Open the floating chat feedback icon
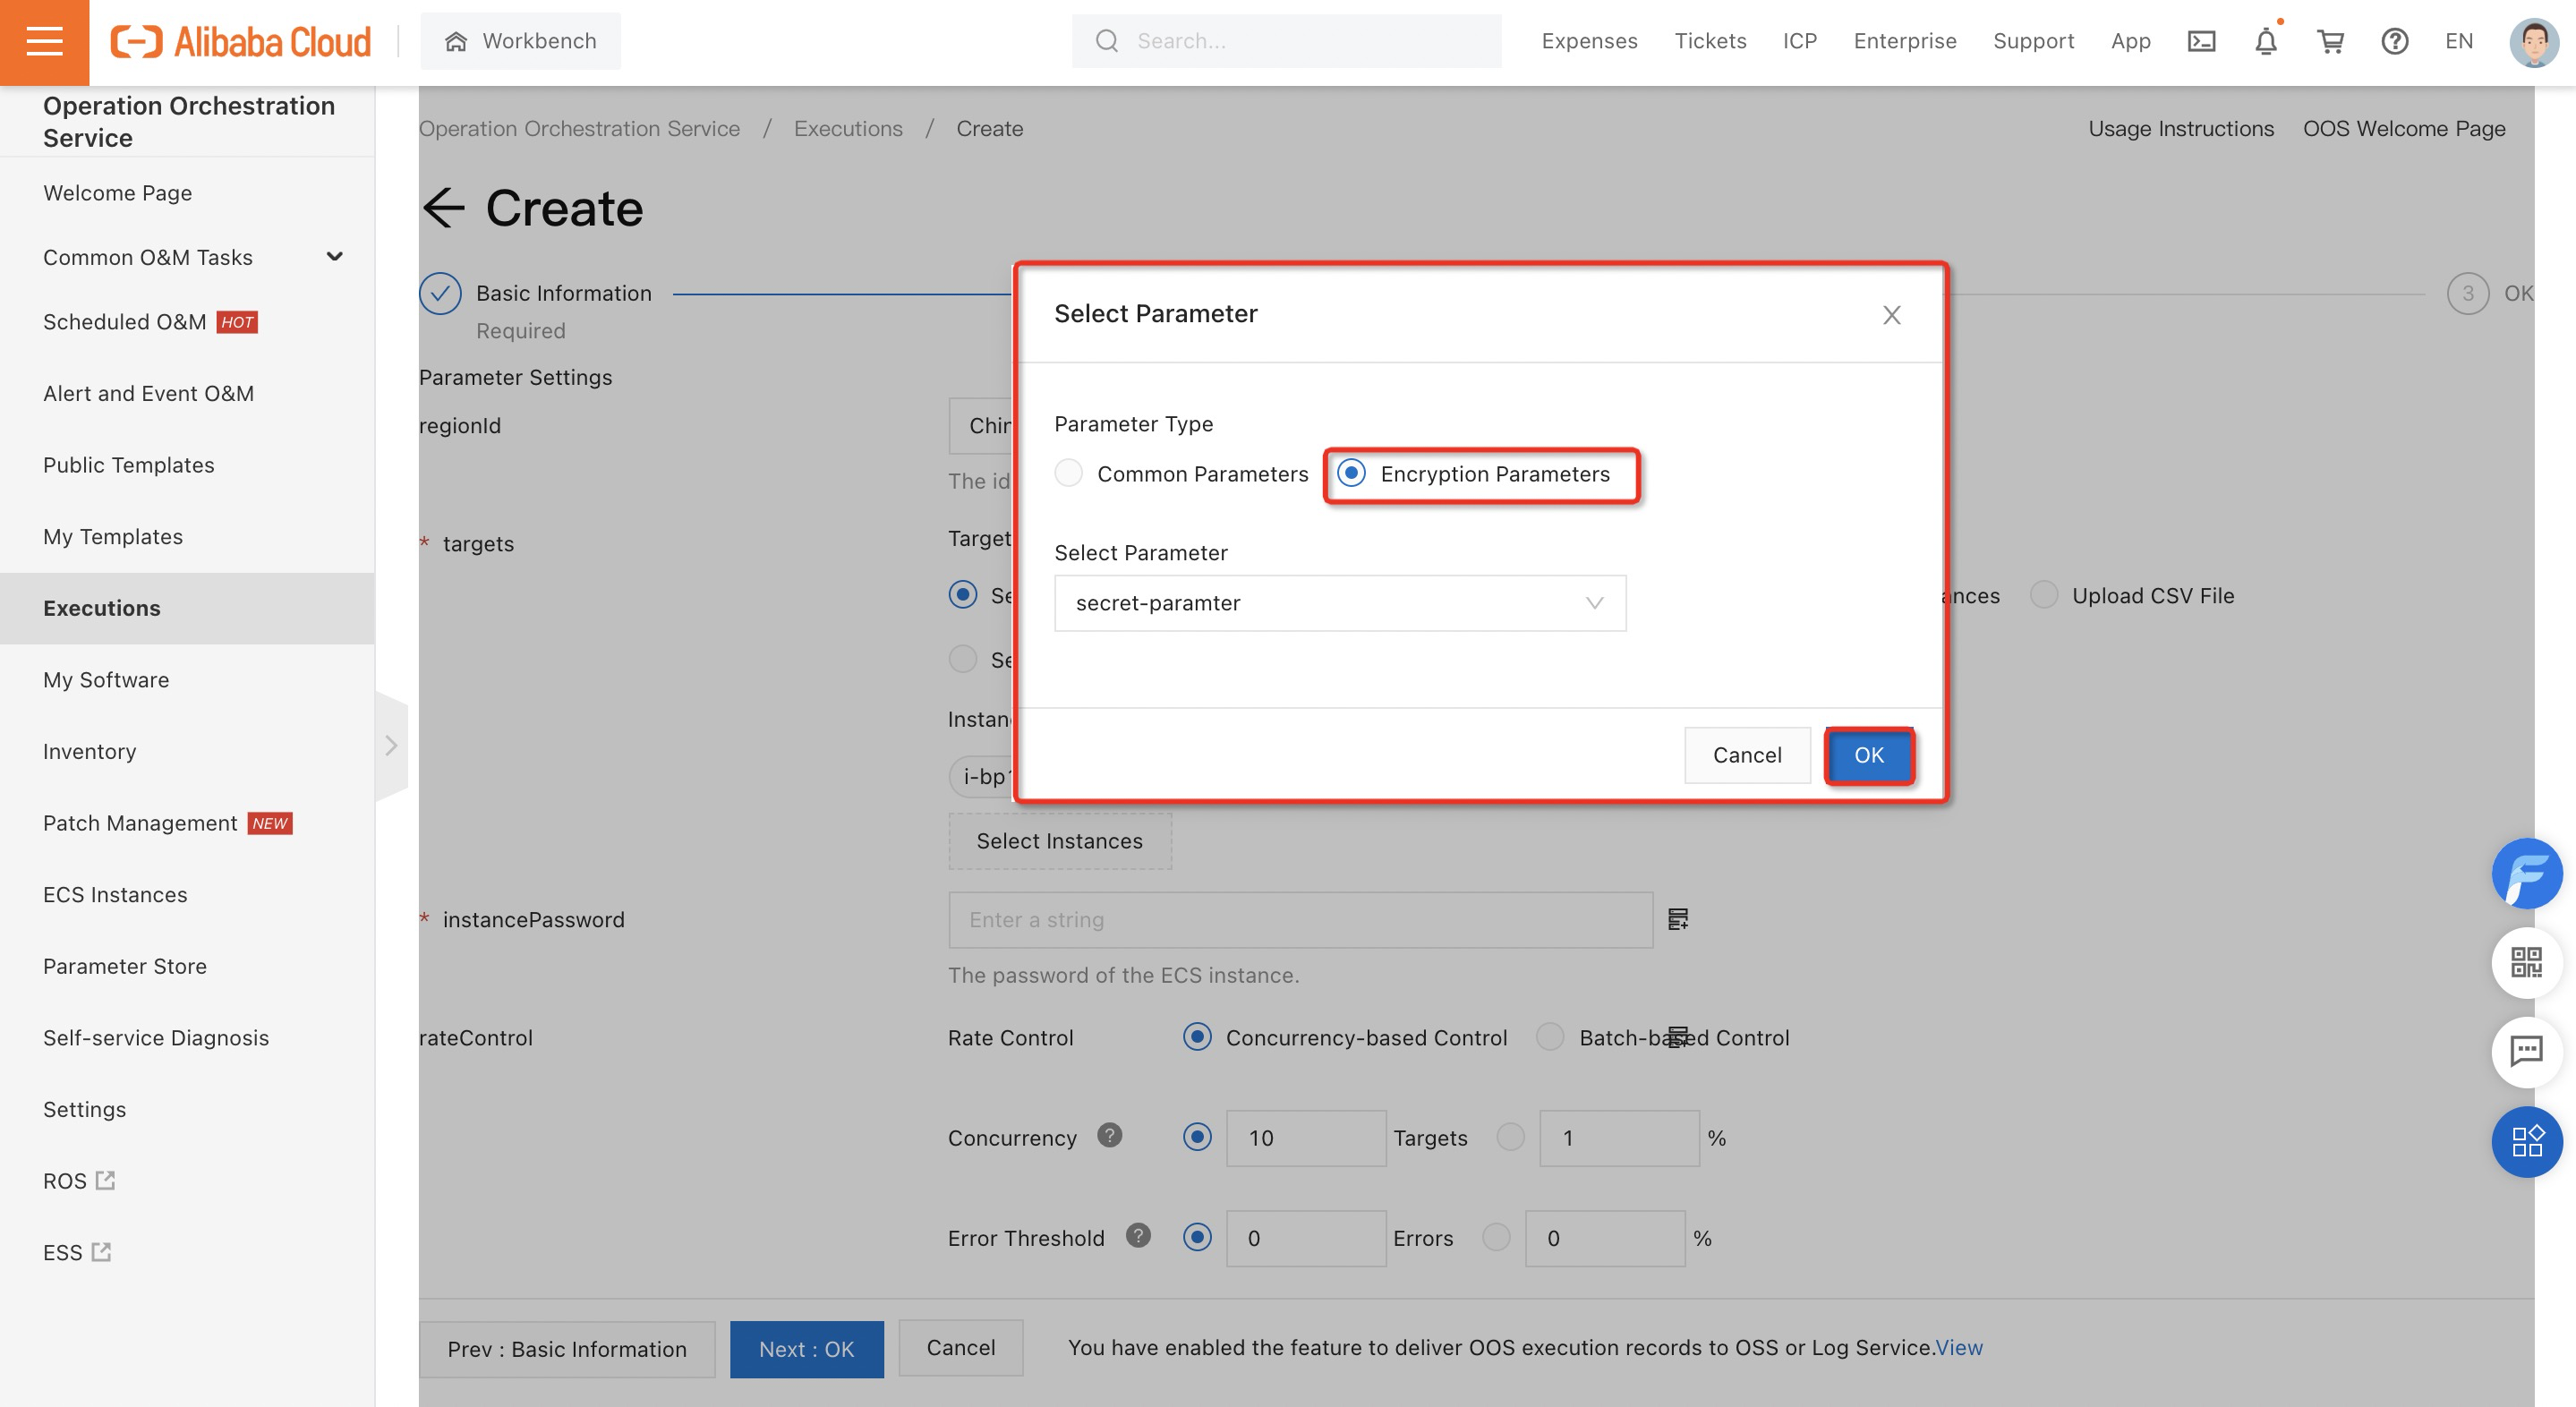 click(x=2526, y=1051)
